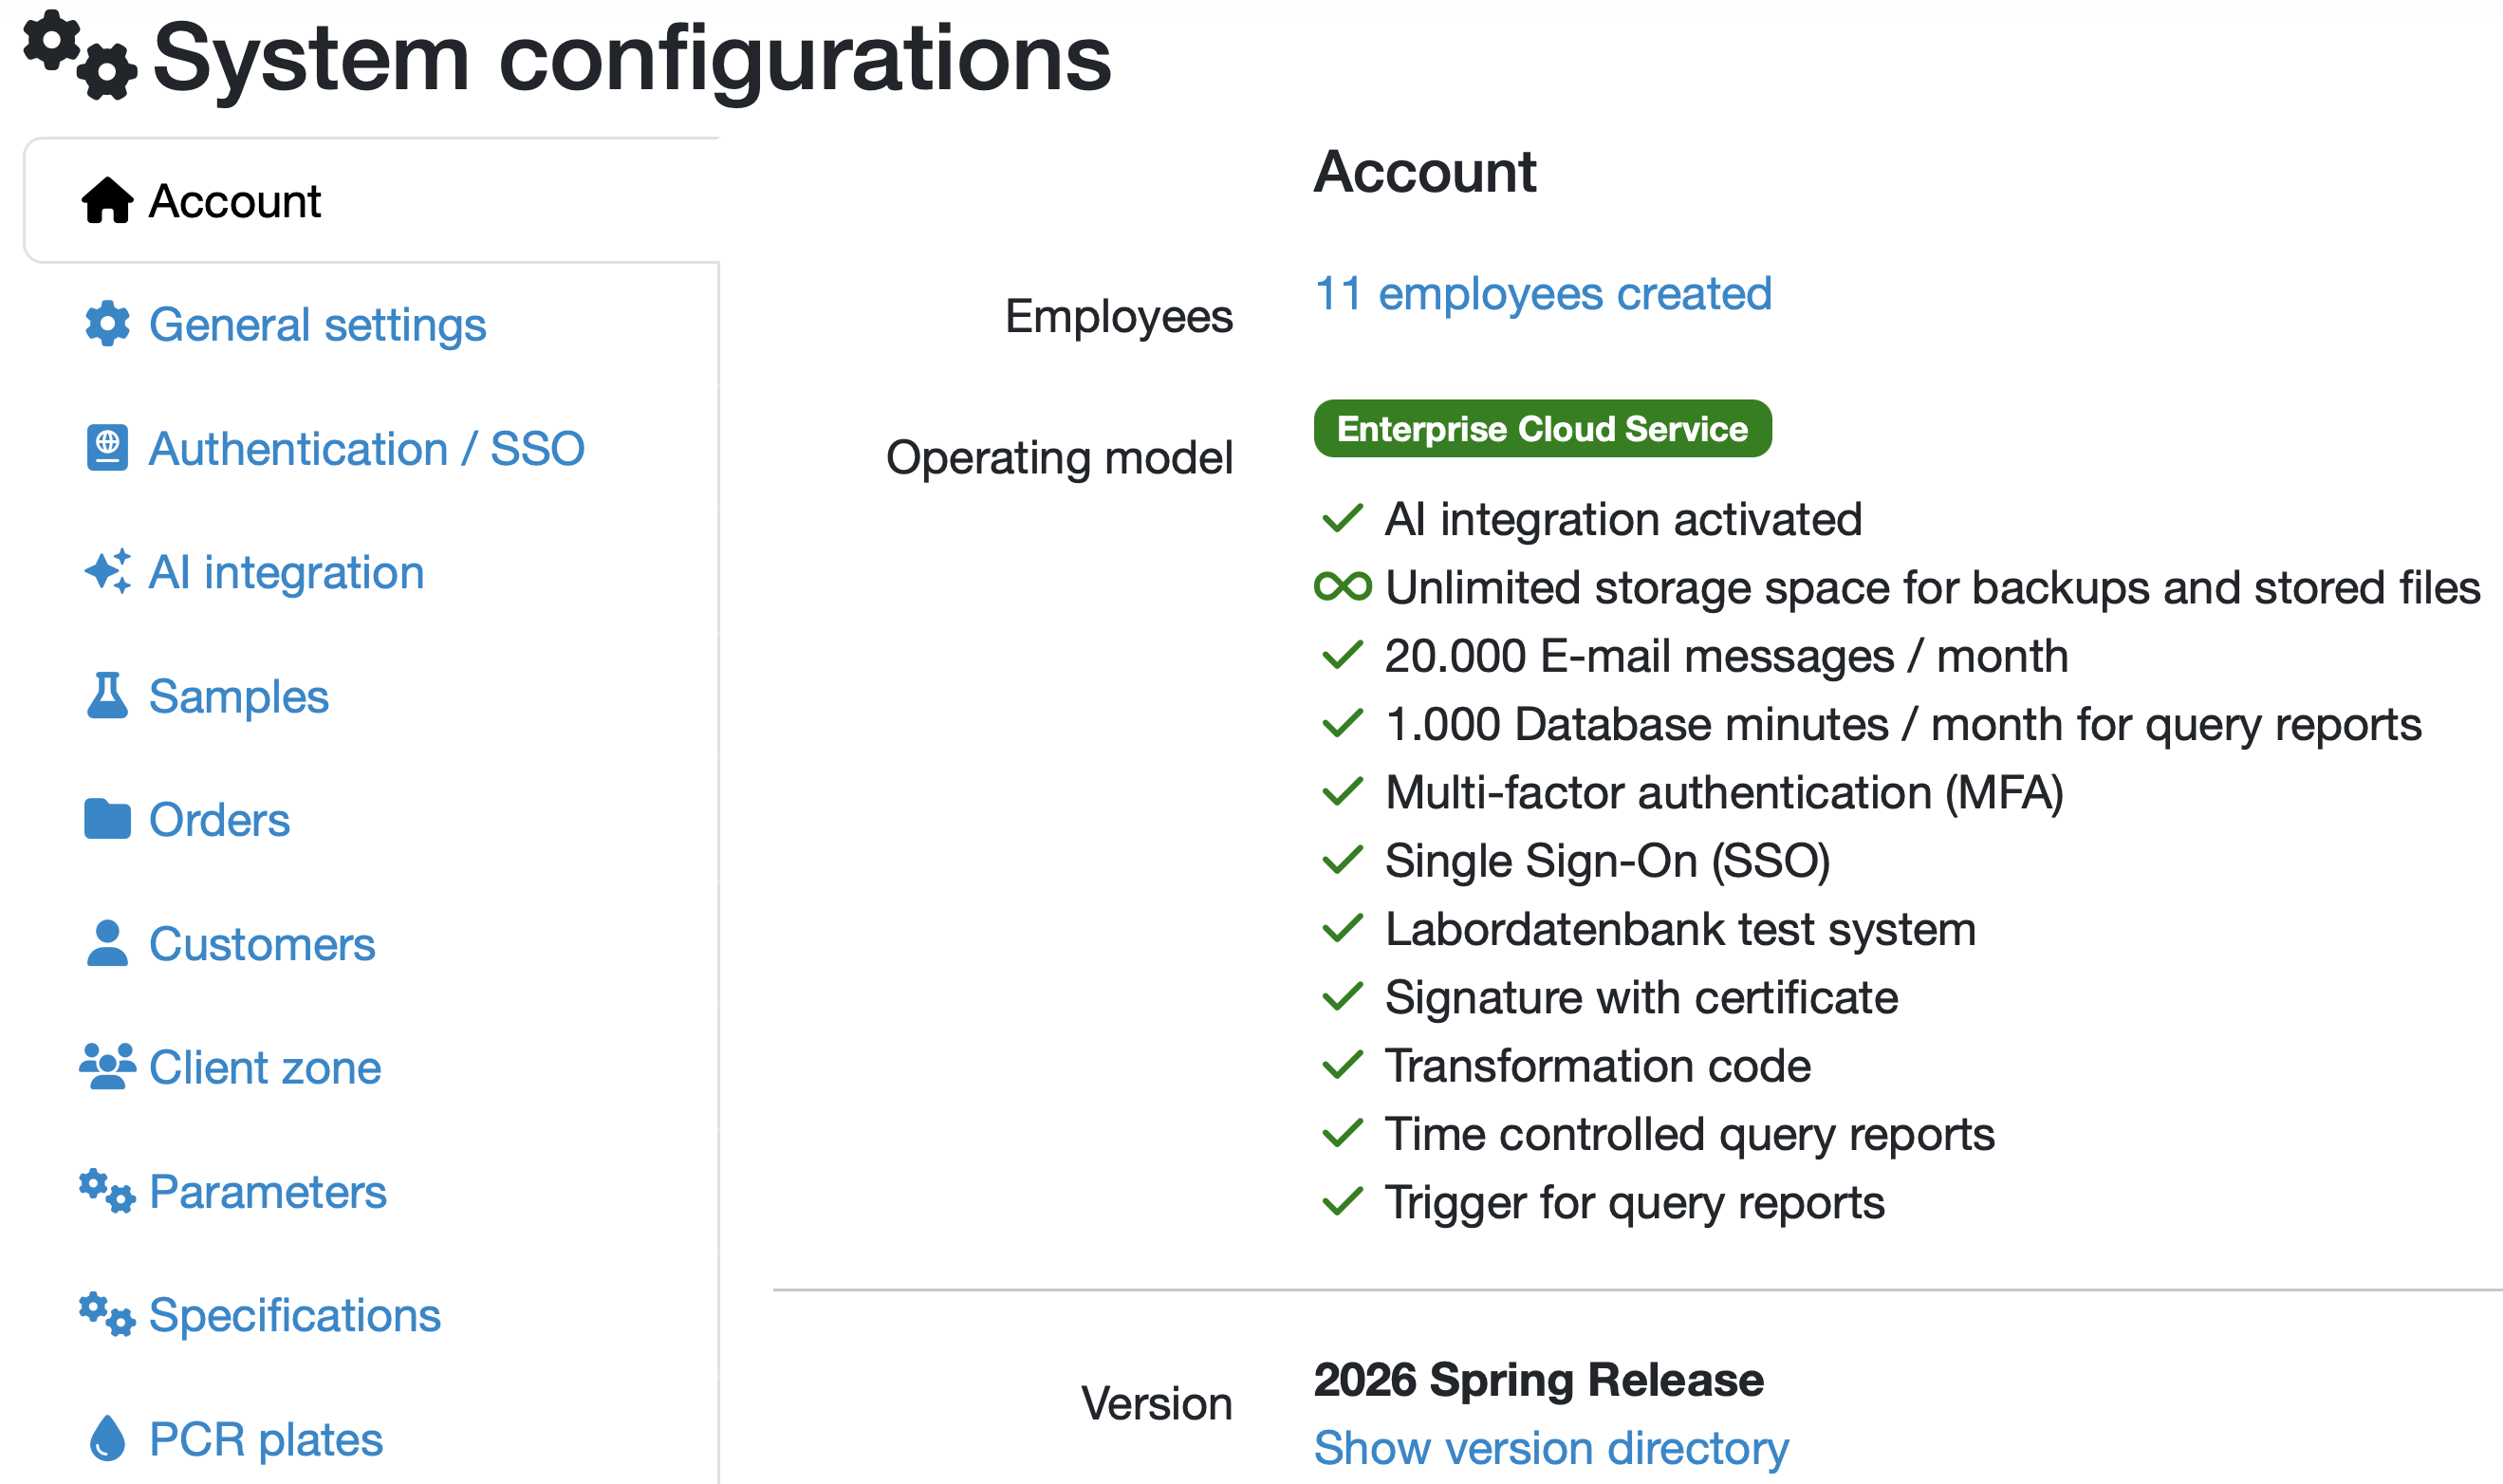Select the Account tab in sidebar

[235, 201]
